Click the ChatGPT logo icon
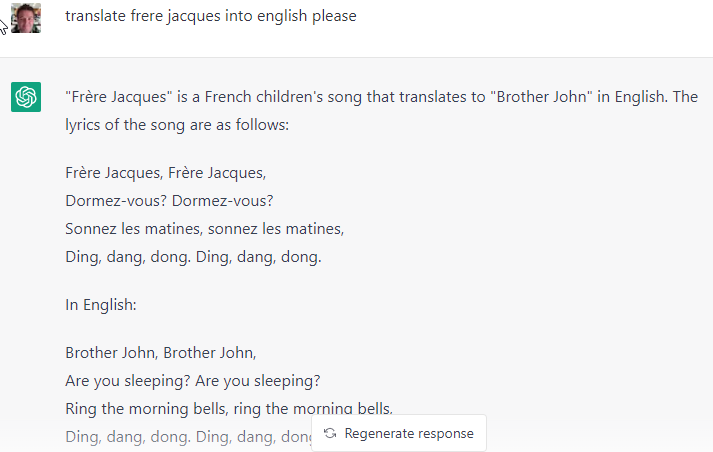The image size is (713, 452). tap(26, 97)
